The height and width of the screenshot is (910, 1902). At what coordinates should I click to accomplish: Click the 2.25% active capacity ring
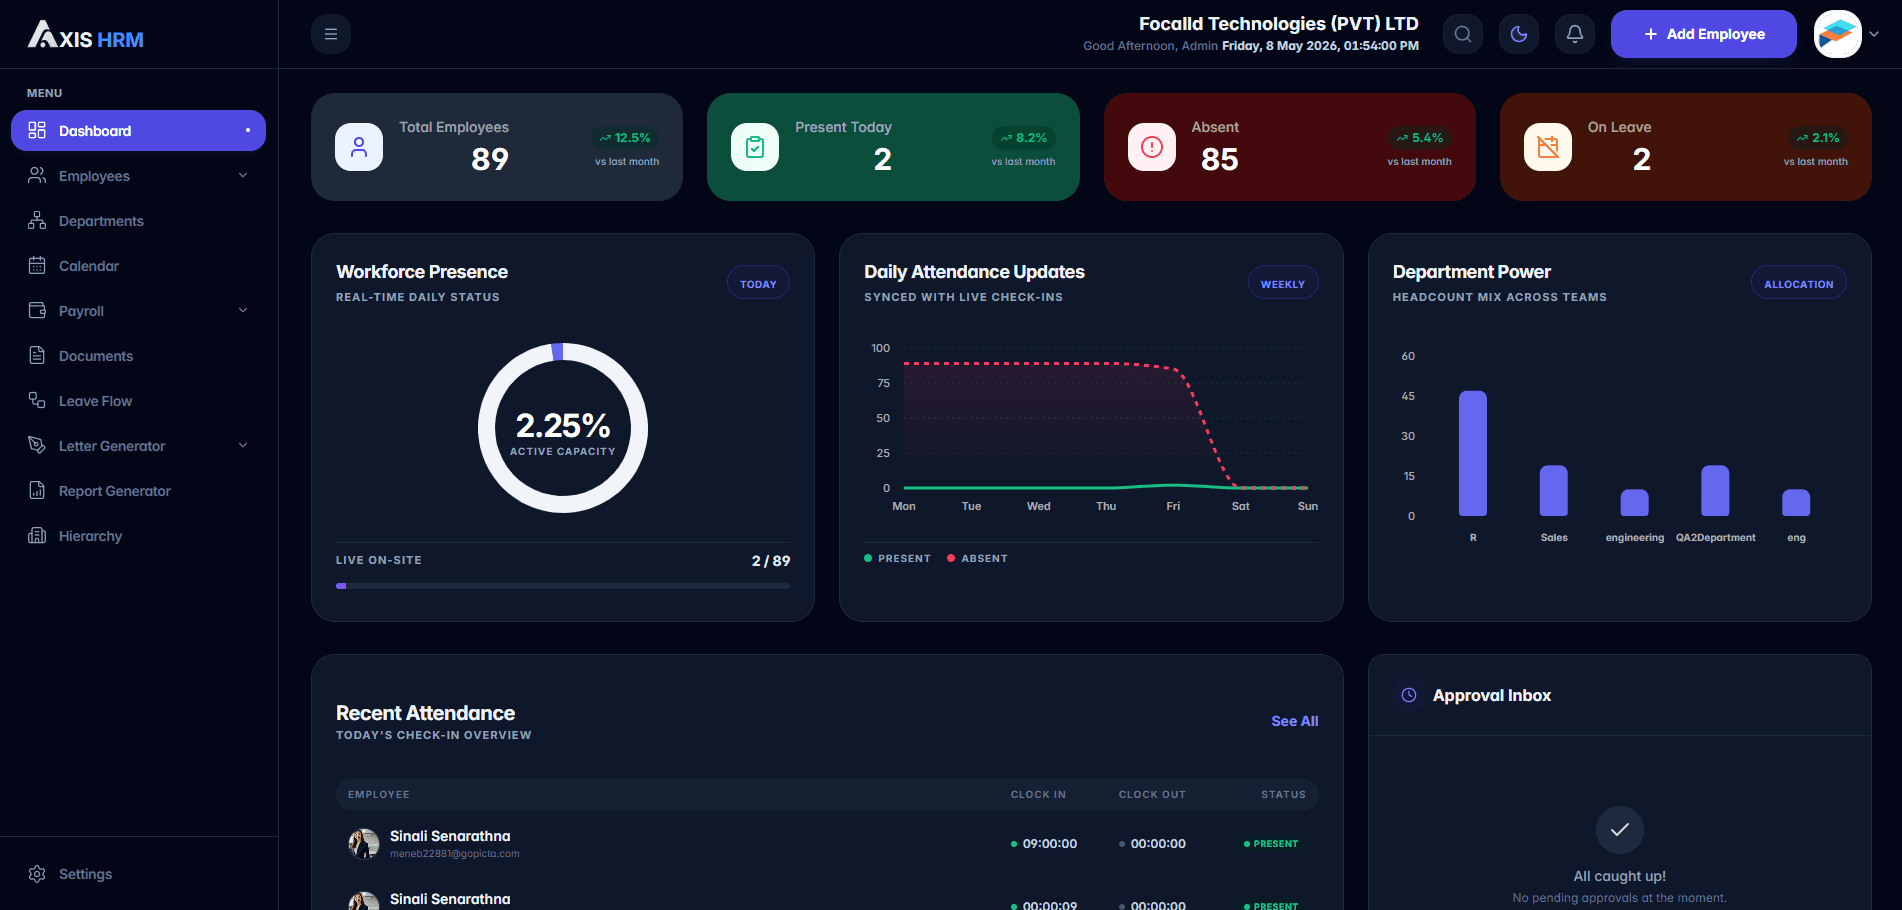[563, 428]
